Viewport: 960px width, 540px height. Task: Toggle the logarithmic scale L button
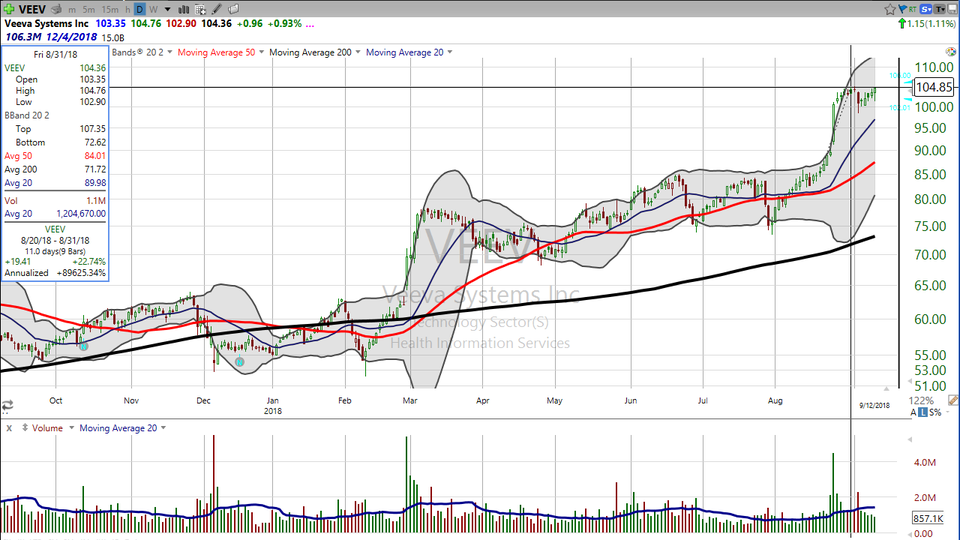click(923, 412)
